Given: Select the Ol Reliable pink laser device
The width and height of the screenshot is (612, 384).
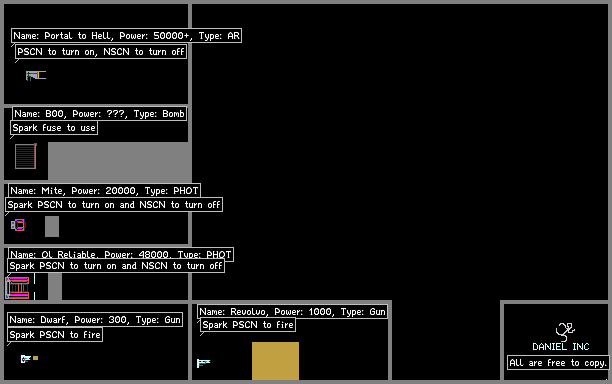Looking at the screenshot, I should [x=17, y=288].
